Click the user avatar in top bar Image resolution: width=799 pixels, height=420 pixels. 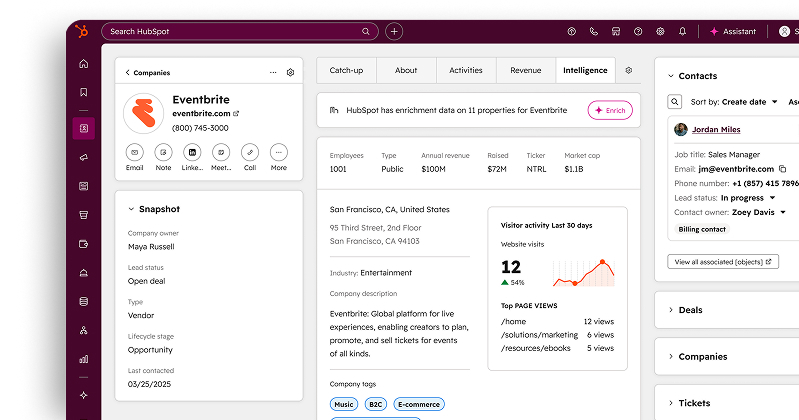(x=784, y=32)
